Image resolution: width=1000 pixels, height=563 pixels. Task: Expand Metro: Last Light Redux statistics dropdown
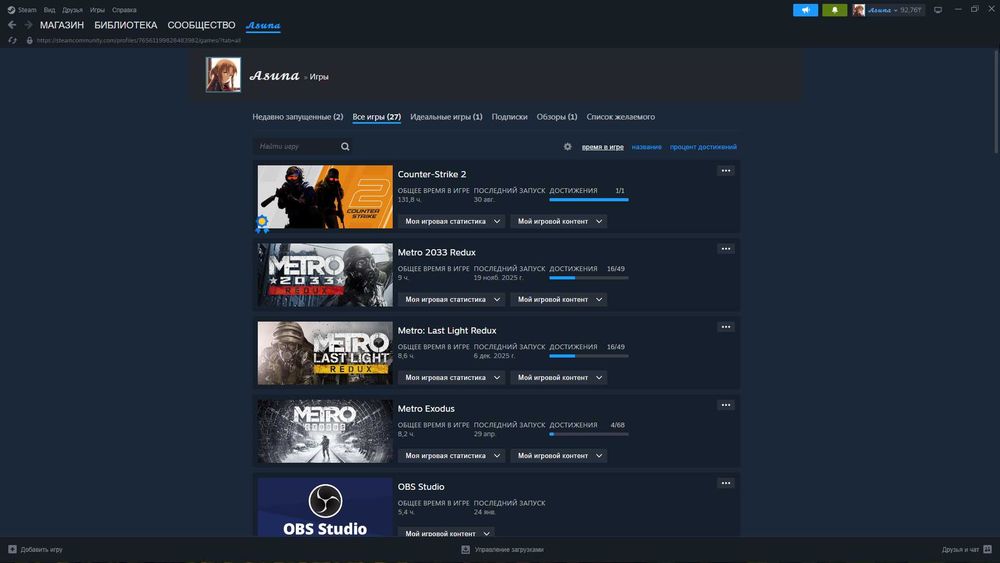tap(452, 377)
